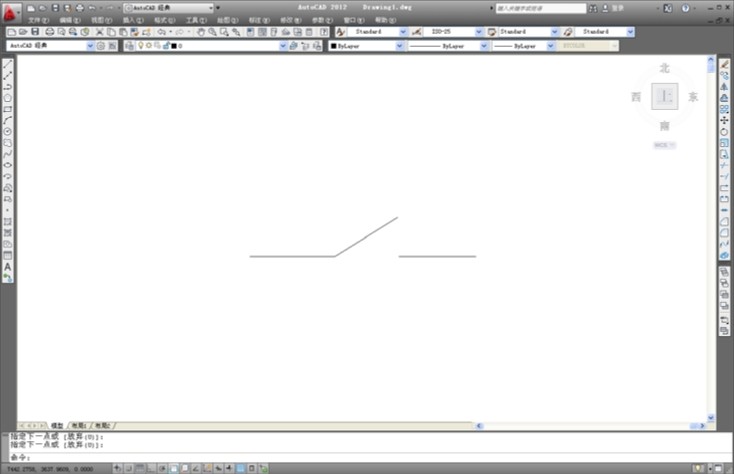734x474 pixels.
Task: Select the Rectangle drawing tool
Action: tap(8, 109)
